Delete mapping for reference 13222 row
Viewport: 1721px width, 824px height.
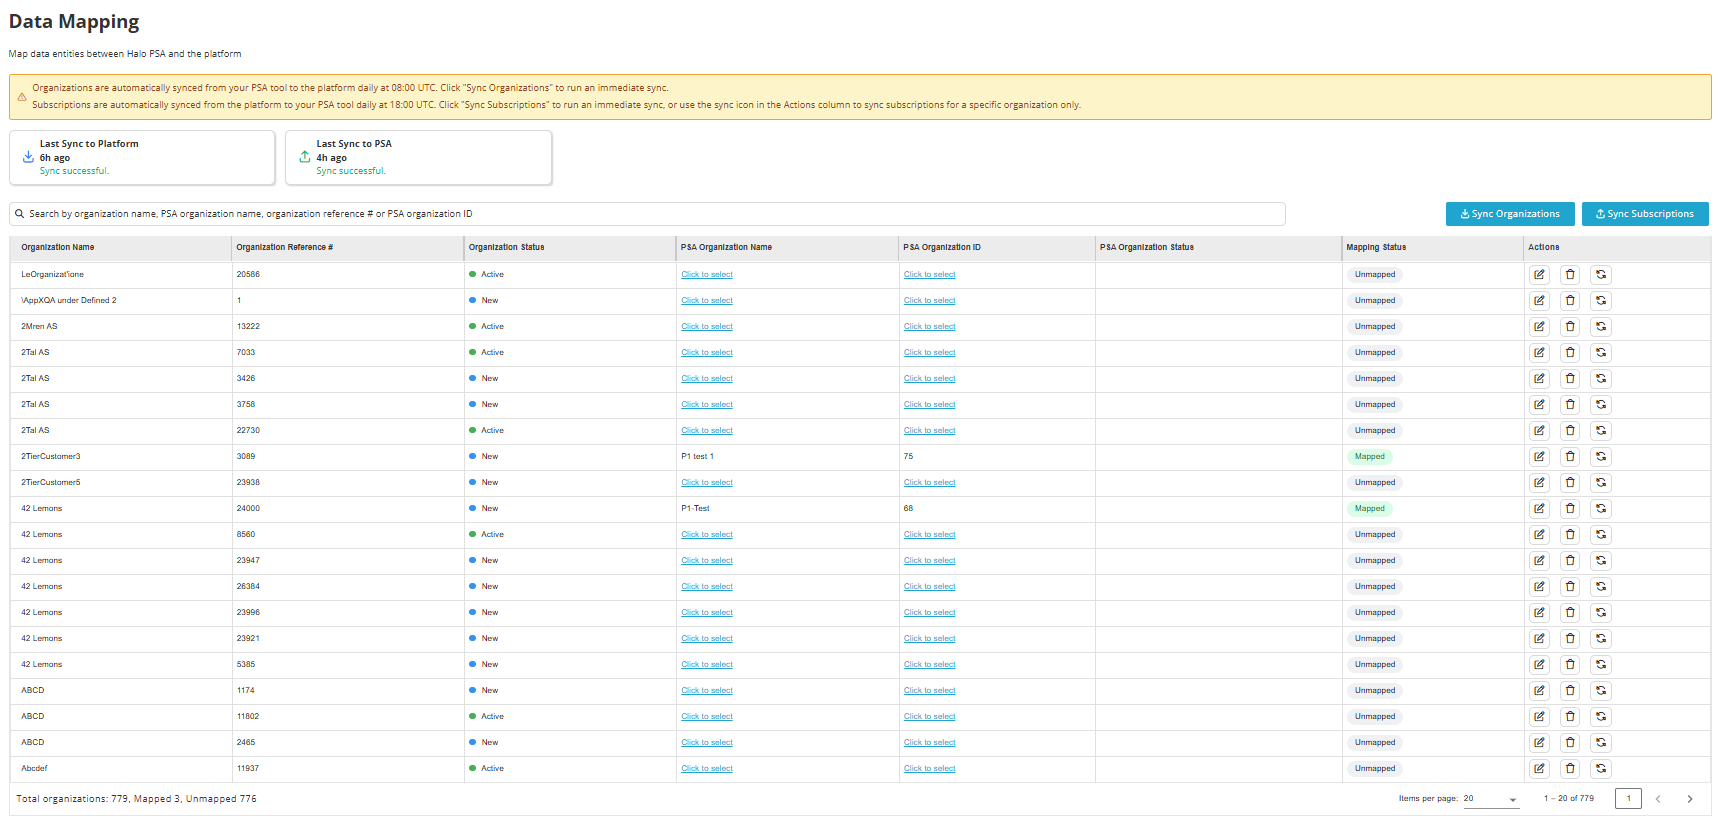click(1570, 326)
